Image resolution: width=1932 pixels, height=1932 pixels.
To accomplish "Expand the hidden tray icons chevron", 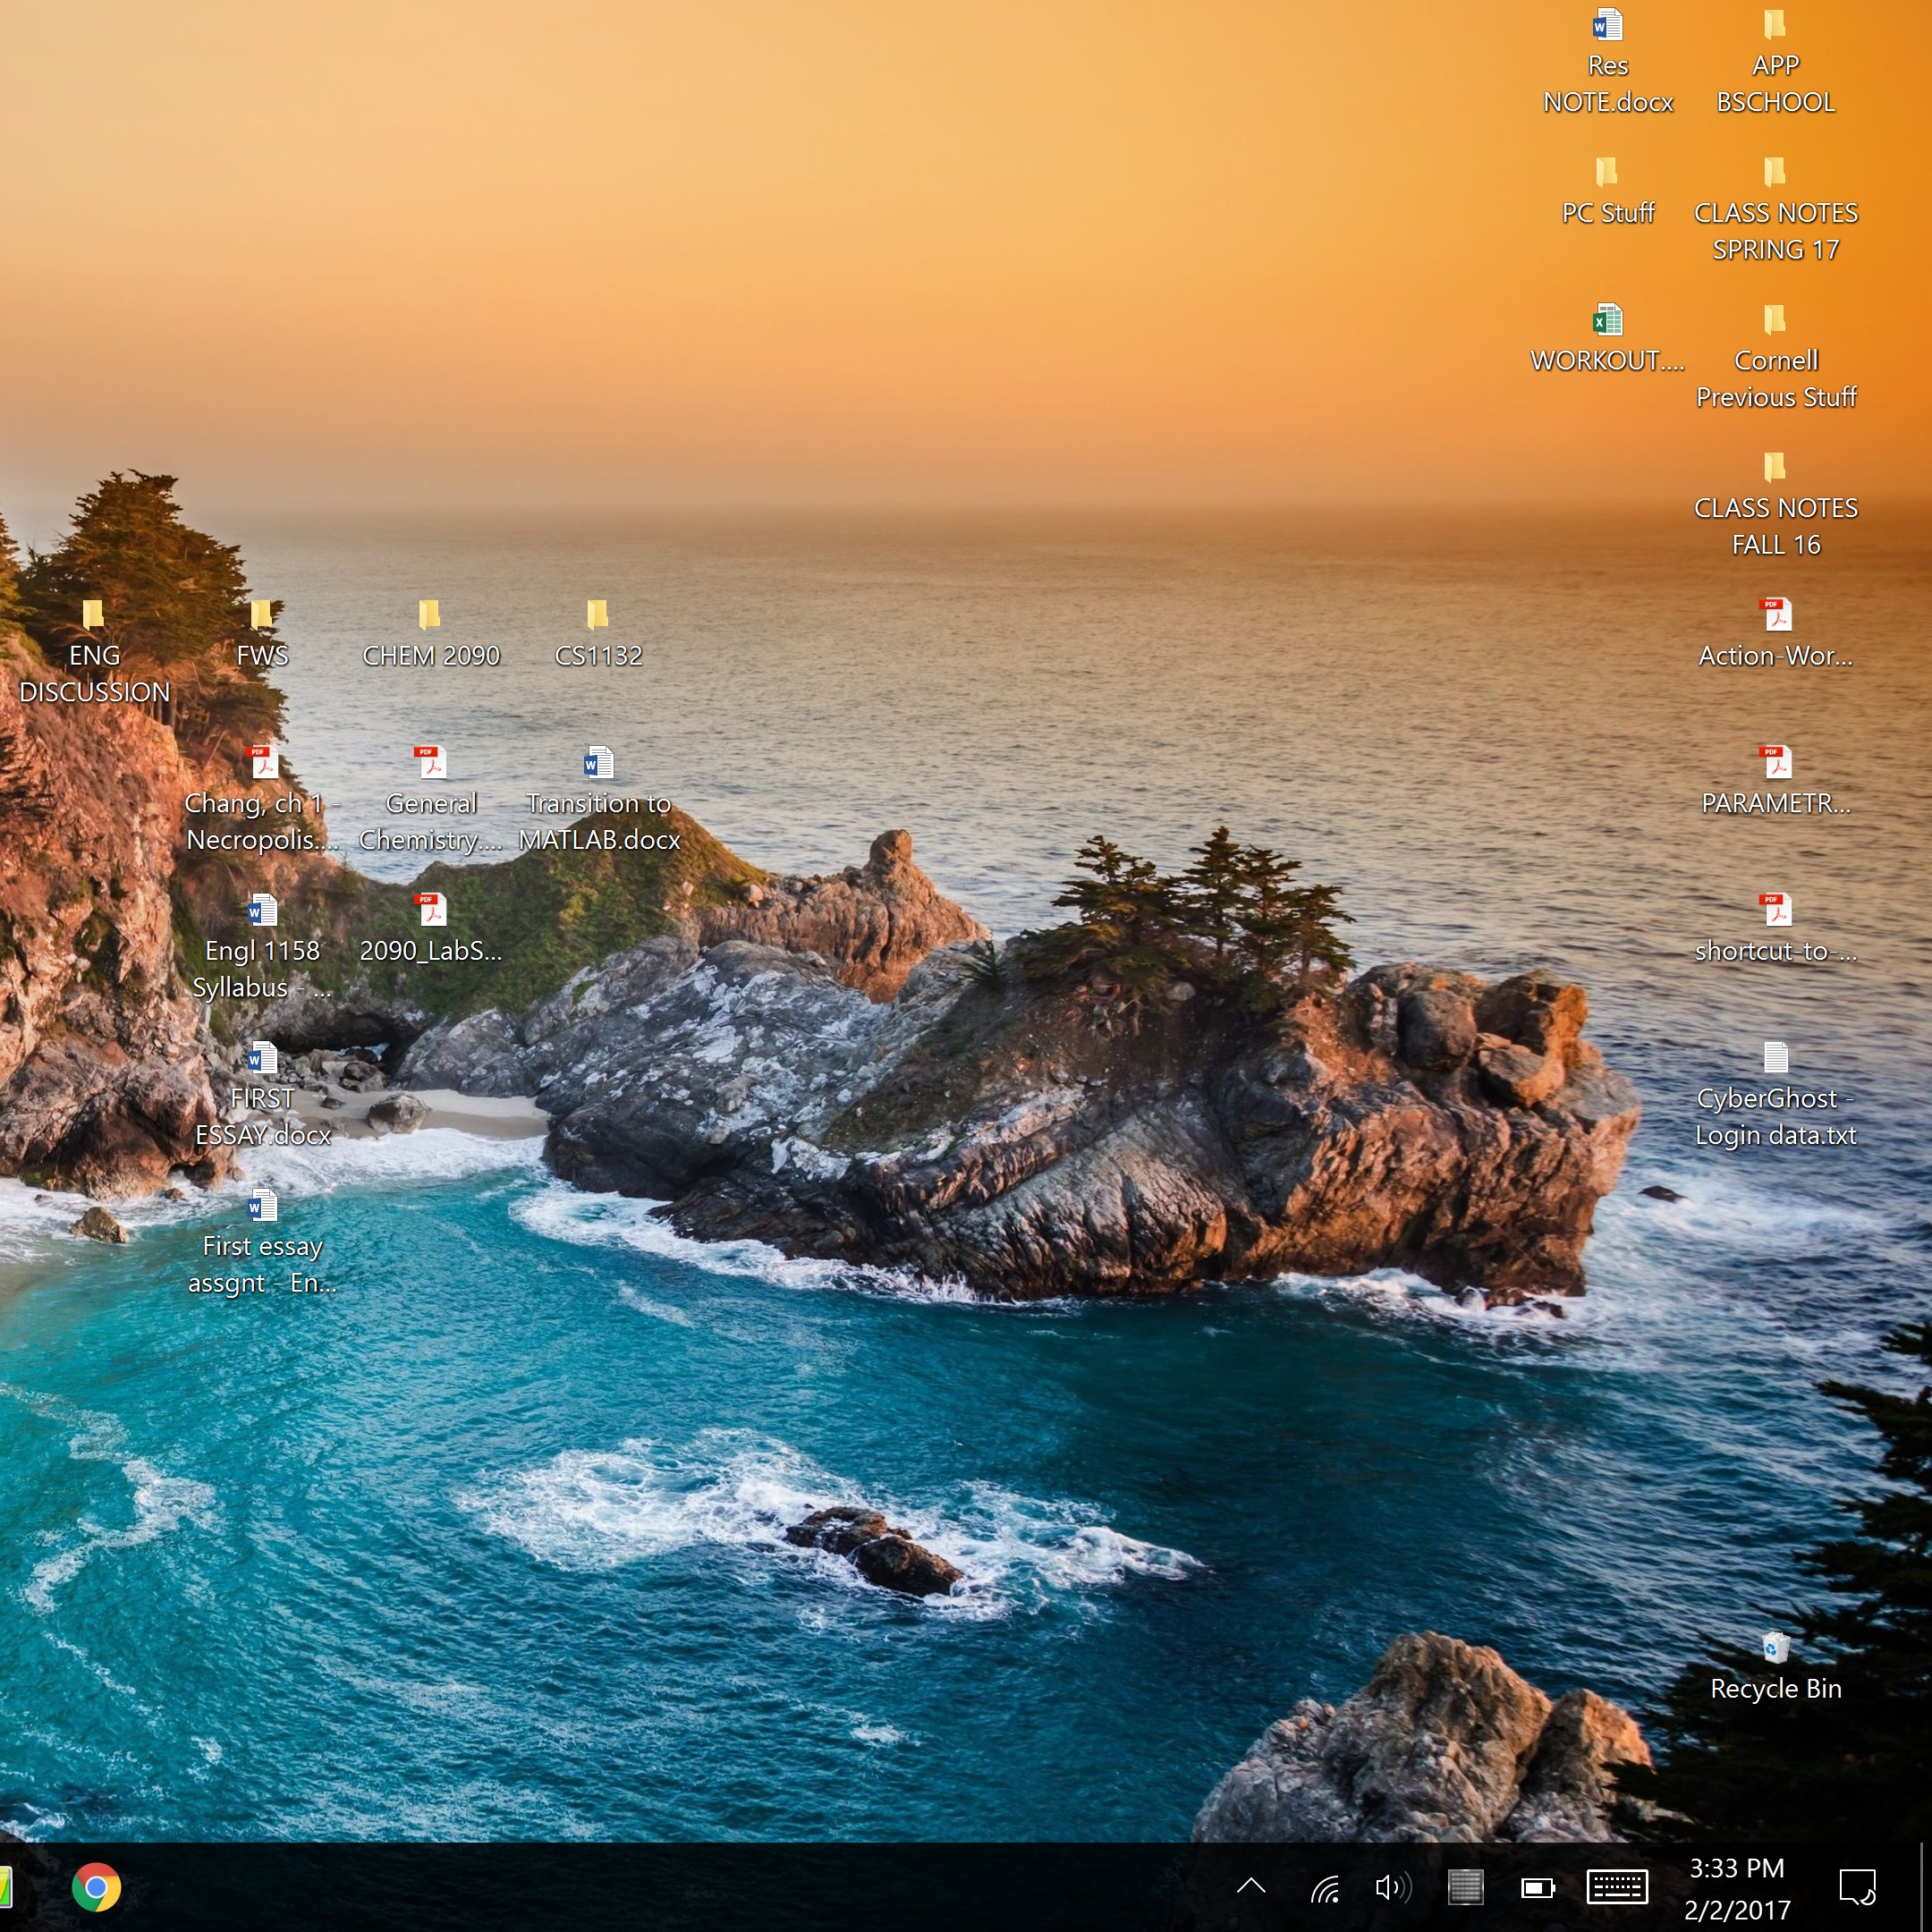I will [x=1251, y=1887].
